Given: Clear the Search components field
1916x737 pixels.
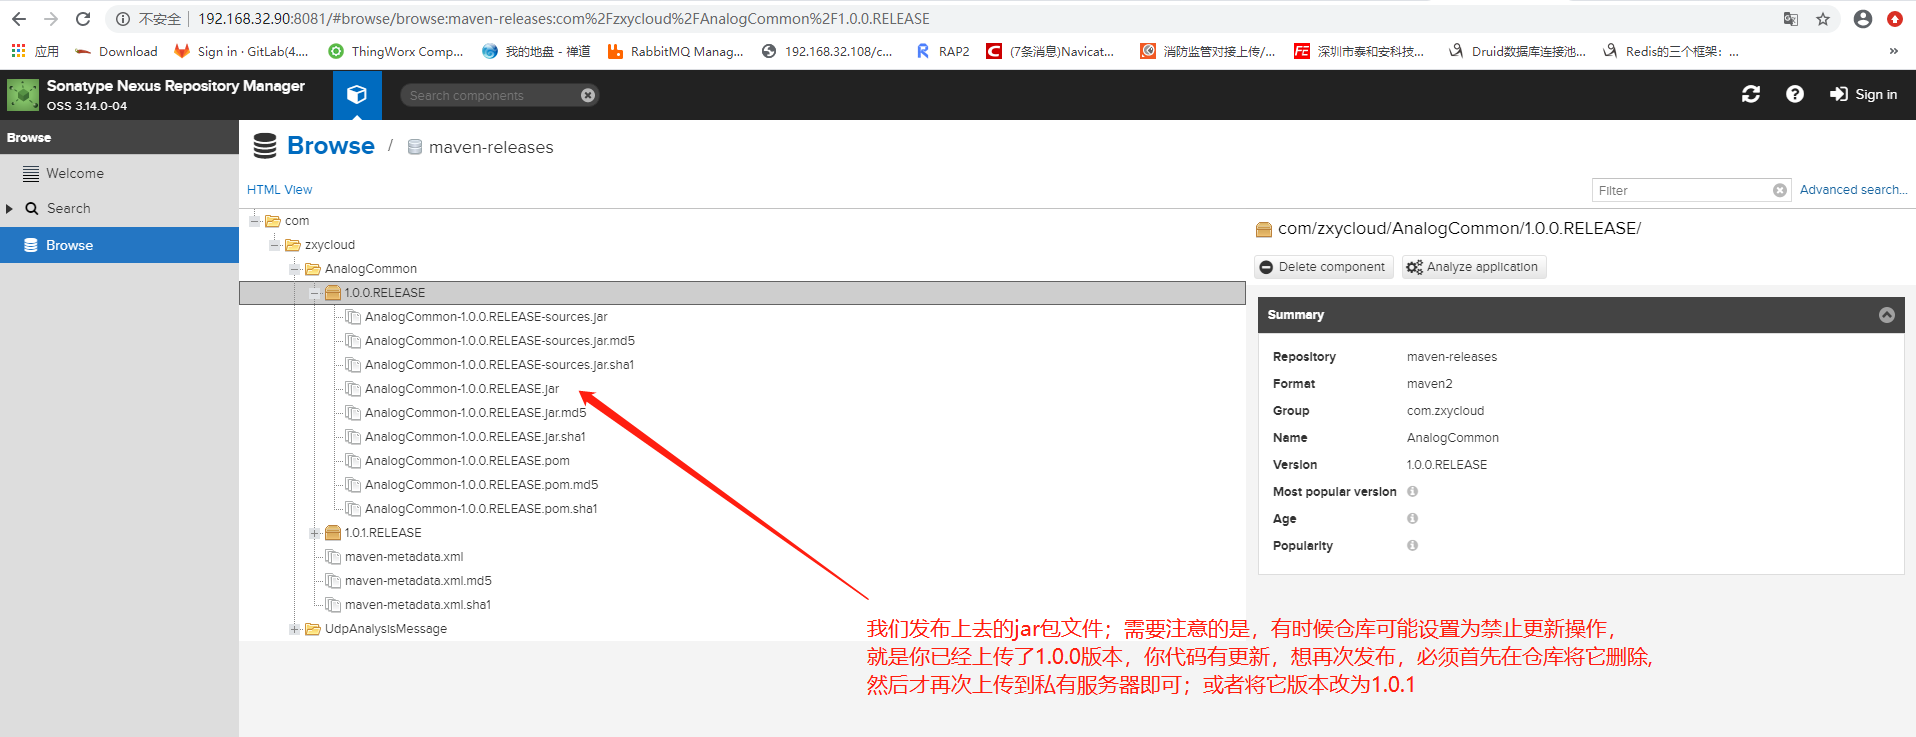Looking at the screenshot, I should [588, 95].
